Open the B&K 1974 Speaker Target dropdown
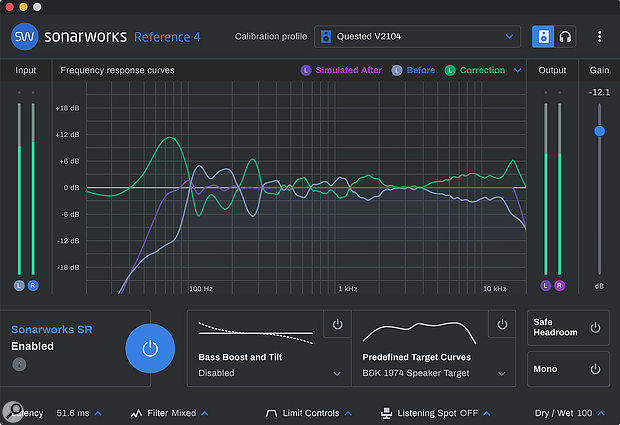This screenshot has height=425, width=620. [502, 374]
